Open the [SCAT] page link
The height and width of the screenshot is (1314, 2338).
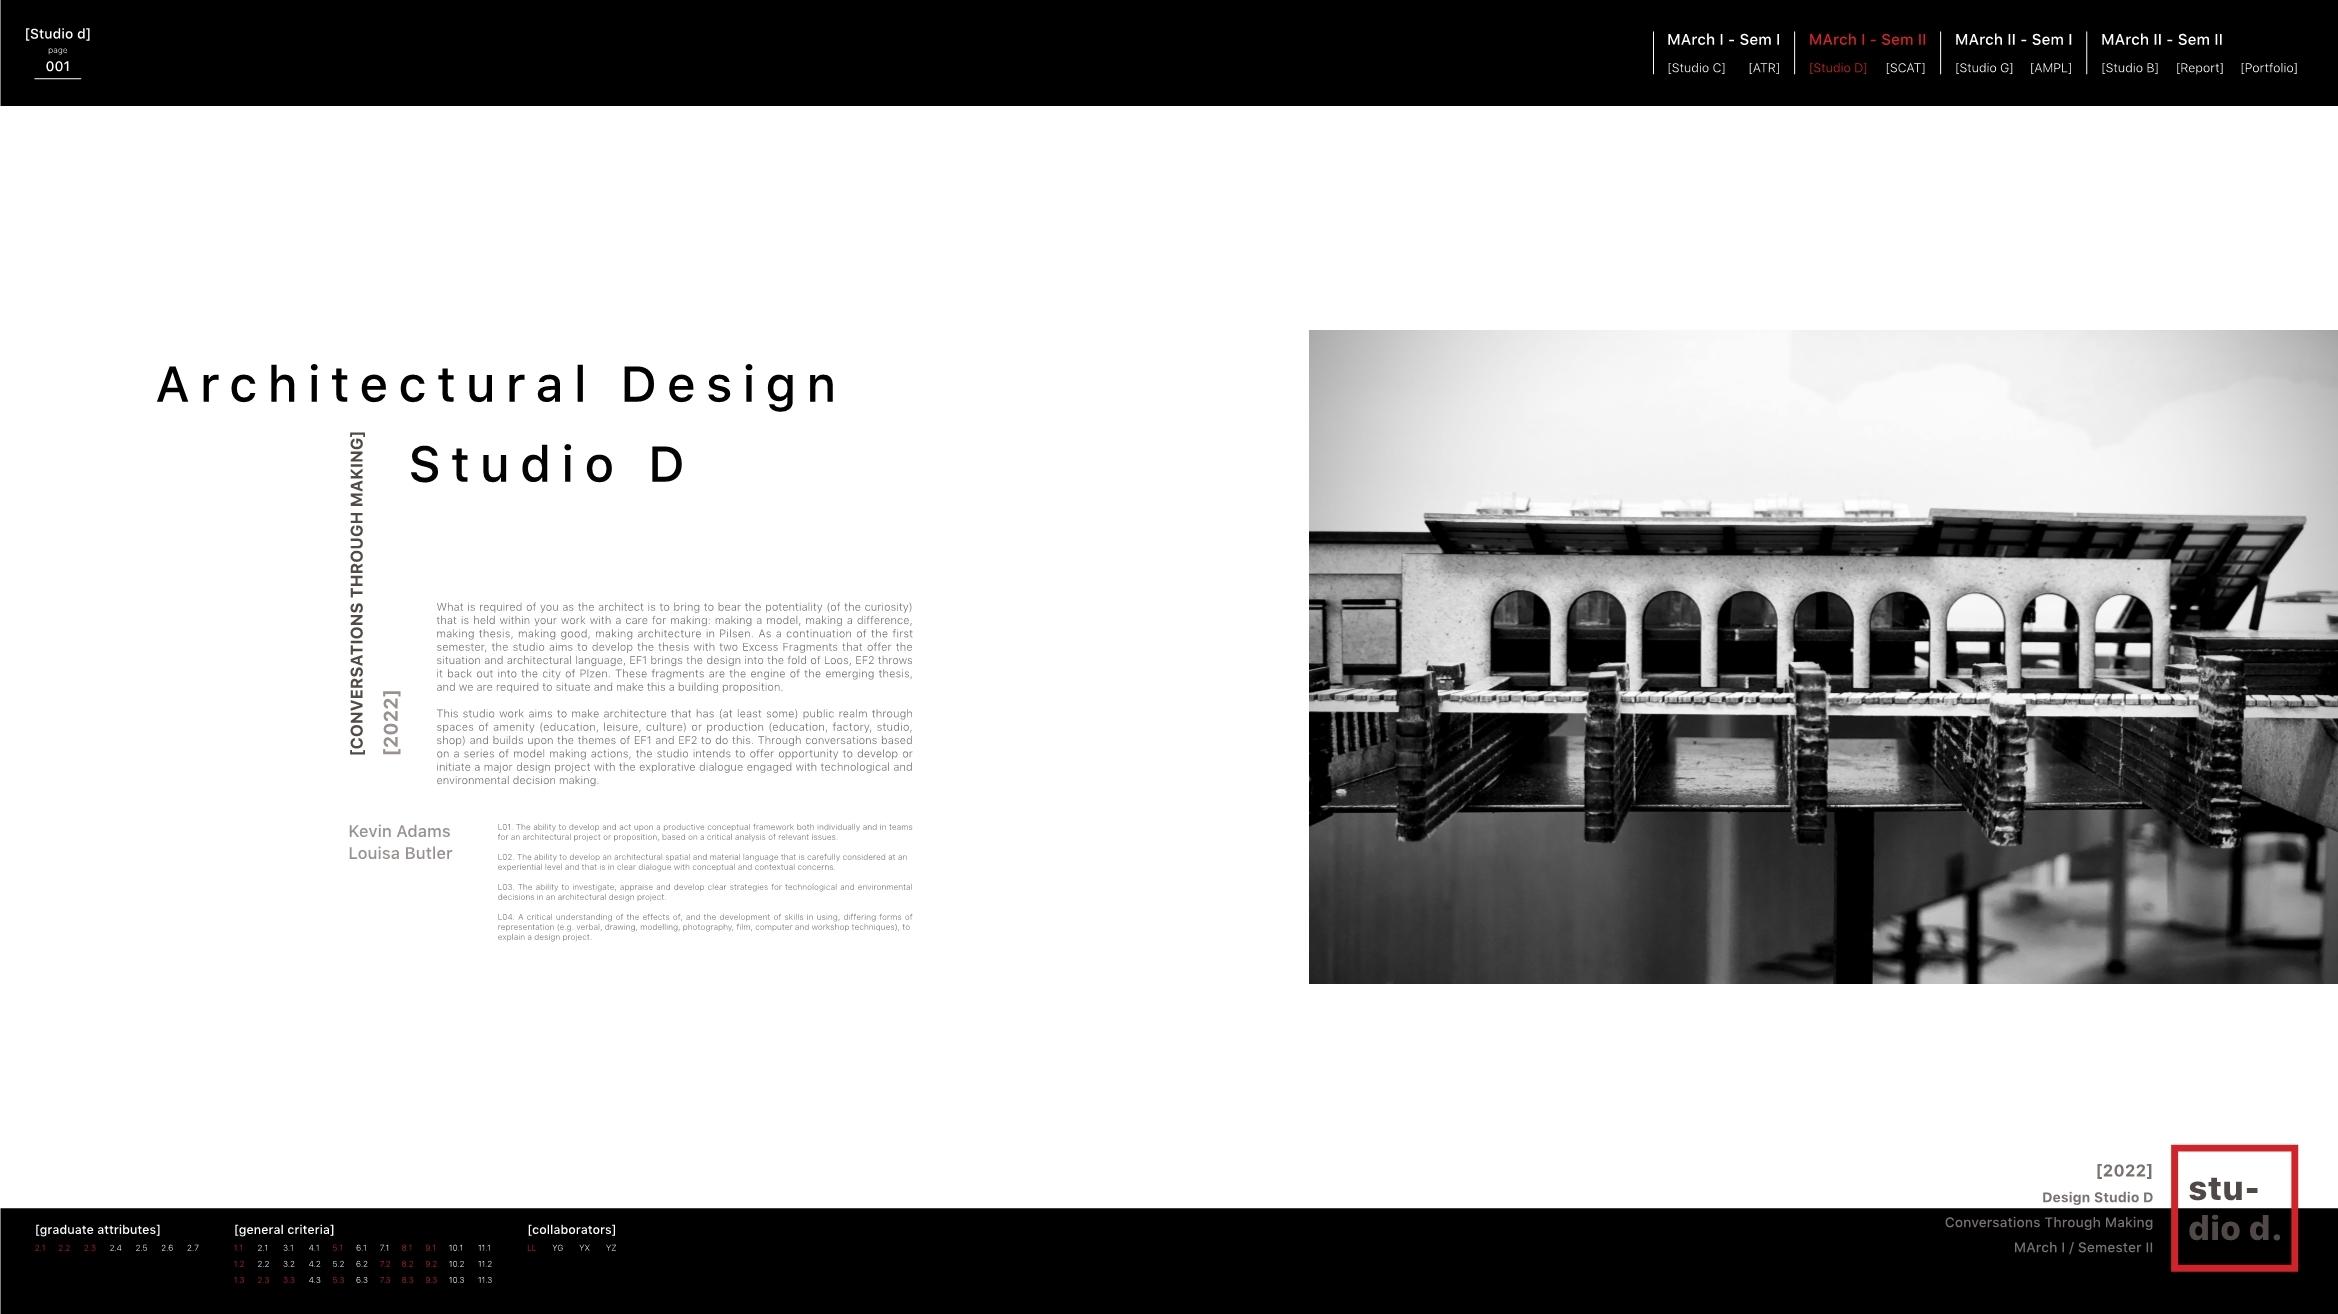[1905, 68]
